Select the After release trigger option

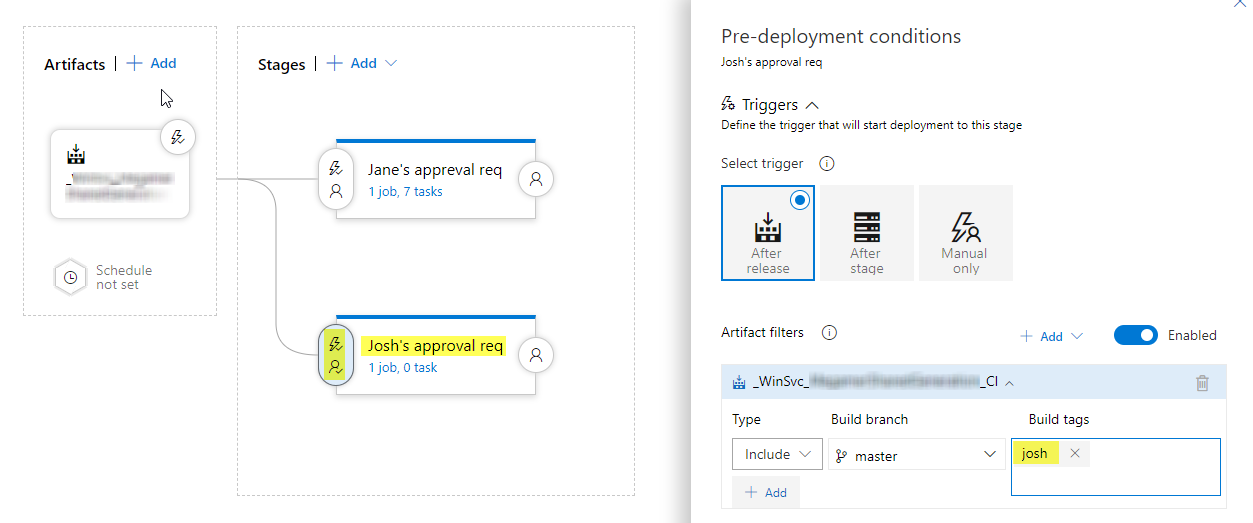[x=767, y=233]
